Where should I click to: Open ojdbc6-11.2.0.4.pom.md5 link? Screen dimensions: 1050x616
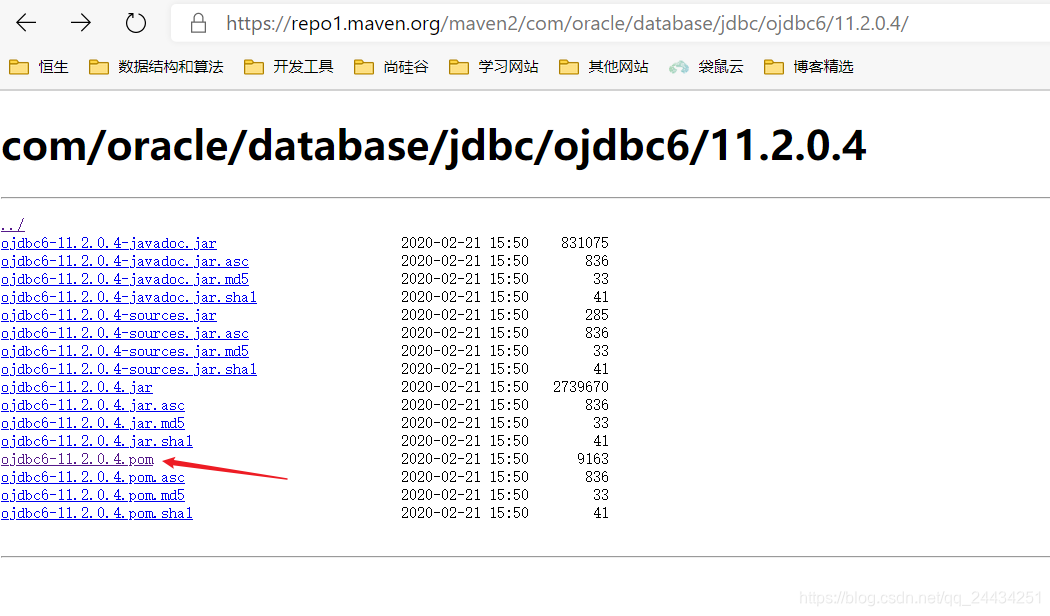92,496
